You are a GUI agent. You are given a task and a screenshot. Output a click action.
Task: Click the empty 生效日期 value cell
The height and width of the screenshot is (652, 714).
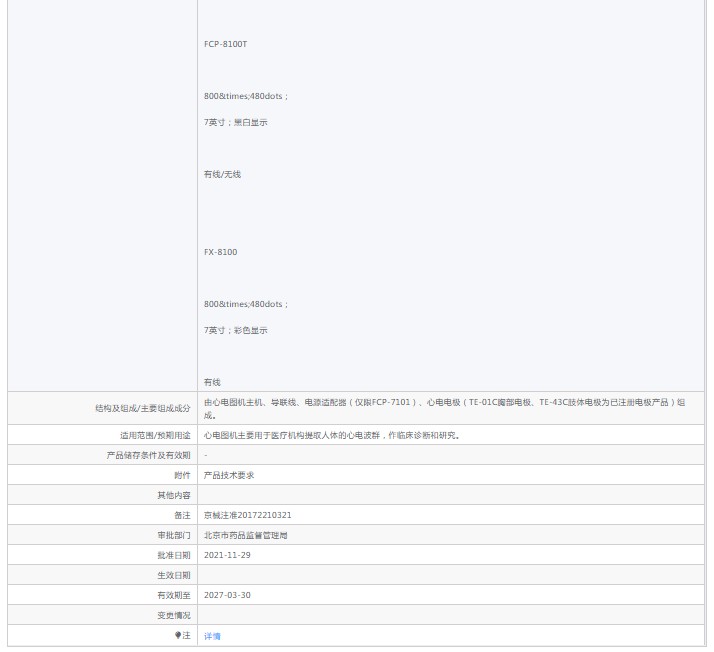click(450, 575)
